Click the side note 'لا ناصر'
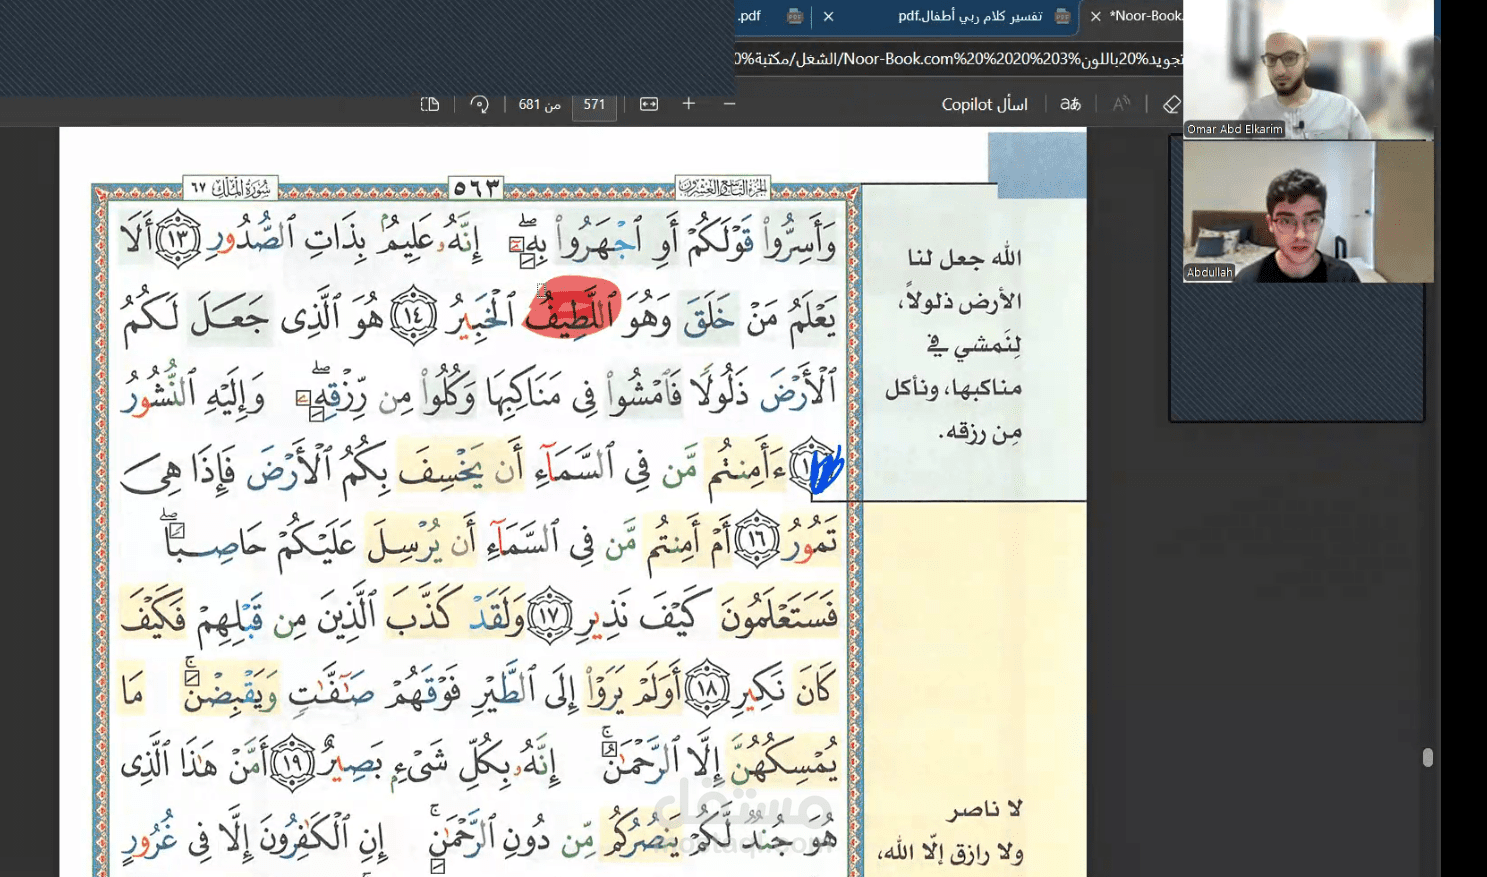This screenshot has height=877, width=1487. point(986,809)
